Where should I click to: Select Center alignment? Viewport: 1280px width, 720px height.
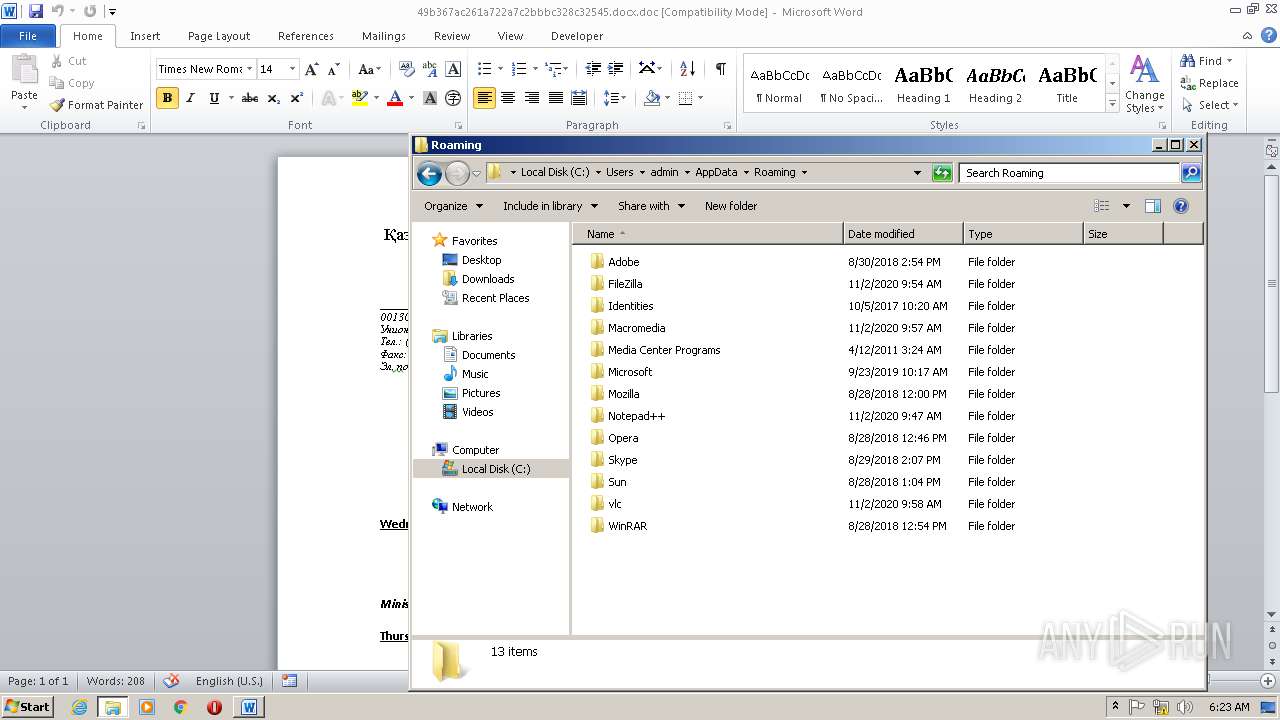(x=508, y=98)
